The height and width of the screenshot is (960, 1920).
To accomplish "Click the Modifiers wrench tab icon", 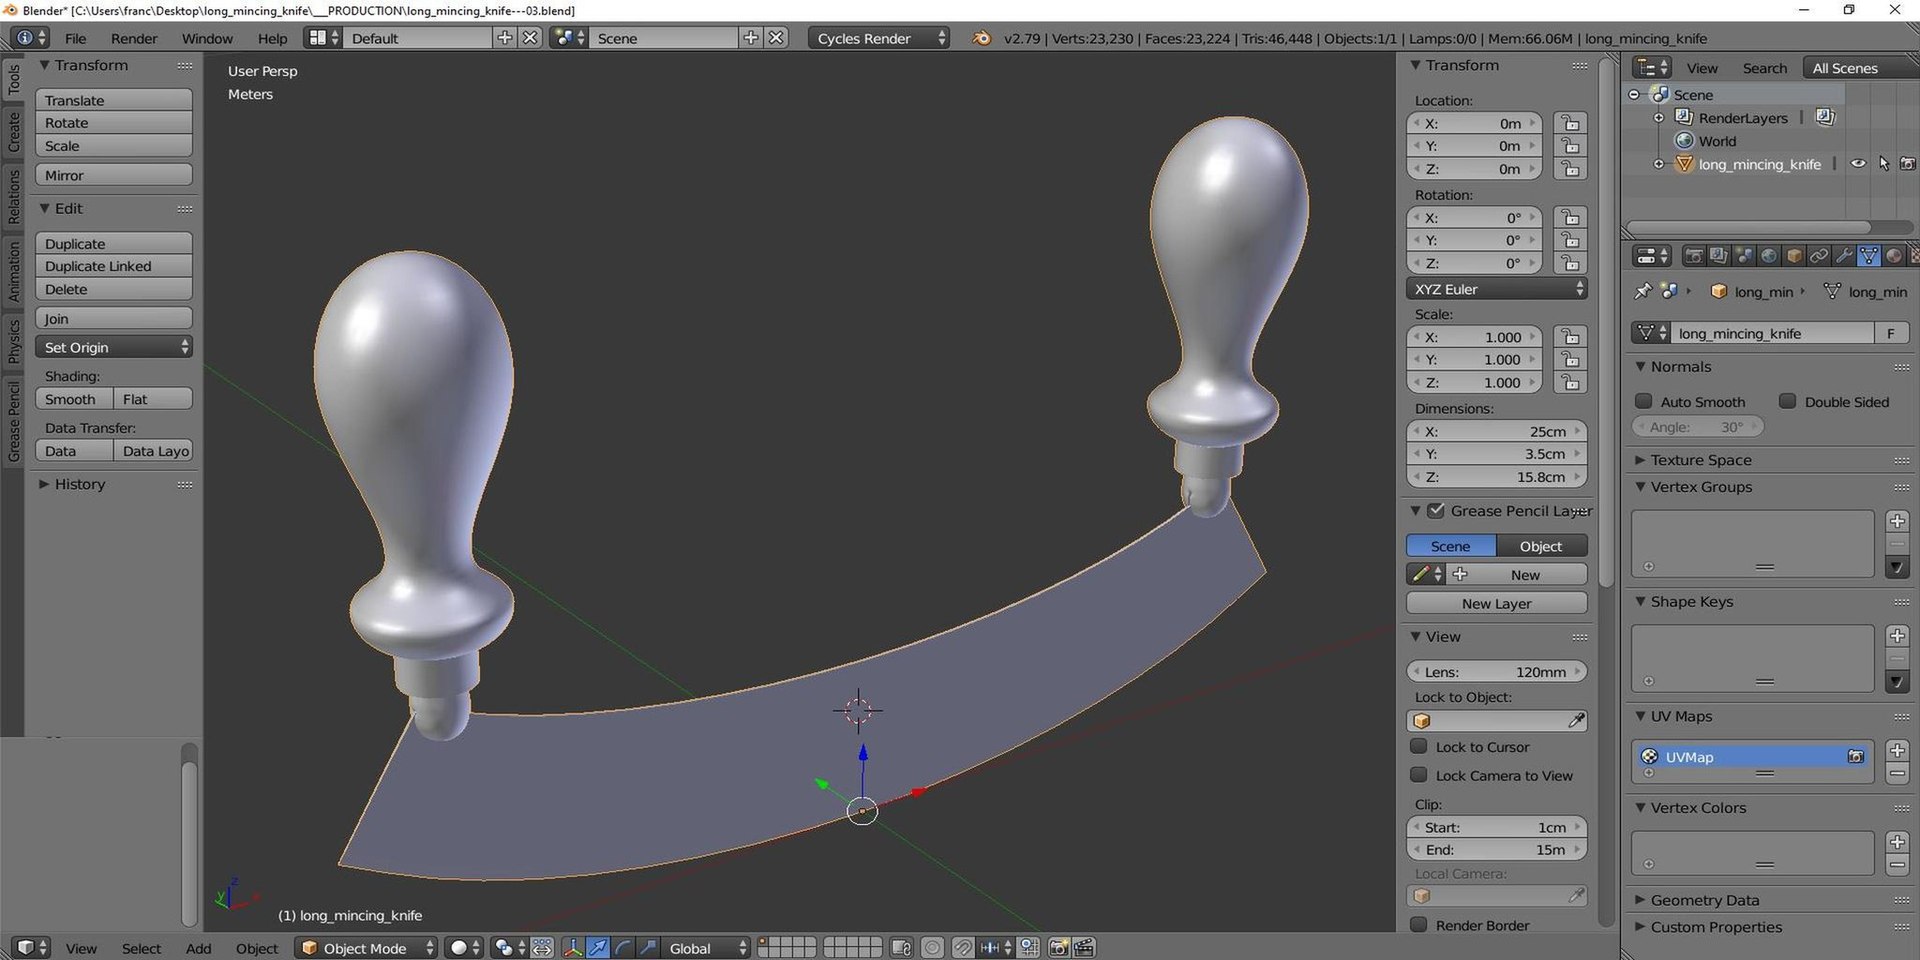I will pyautogui.click(x=1844, y=256).
